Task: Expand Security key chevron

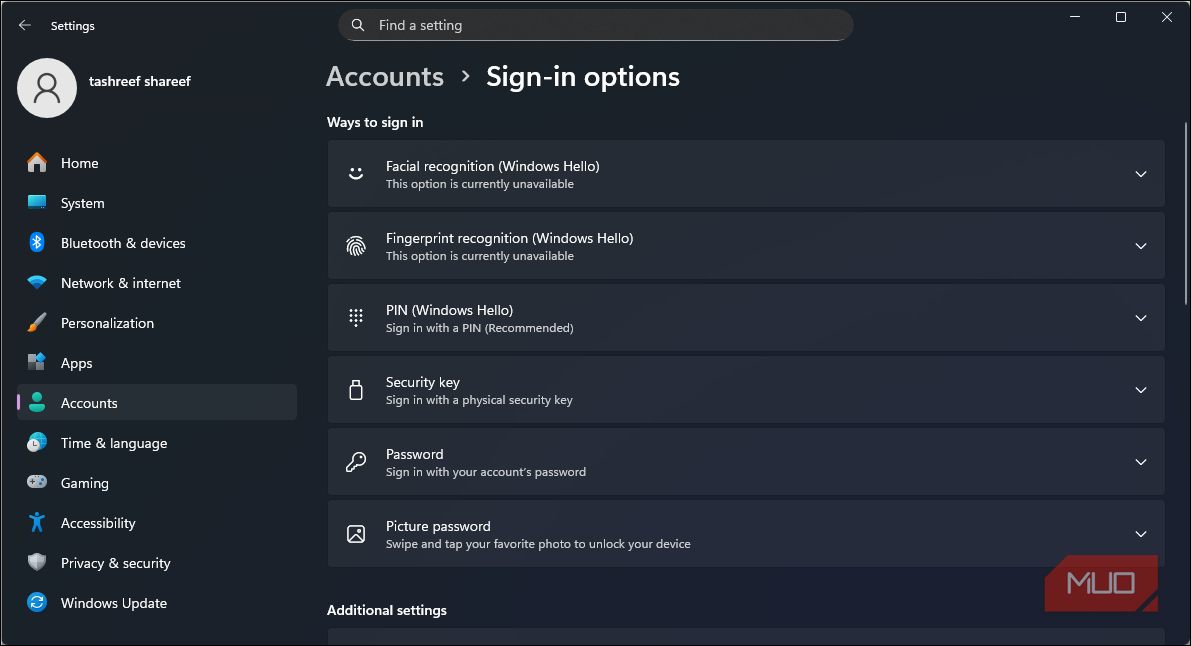Action: [1140, 390]
